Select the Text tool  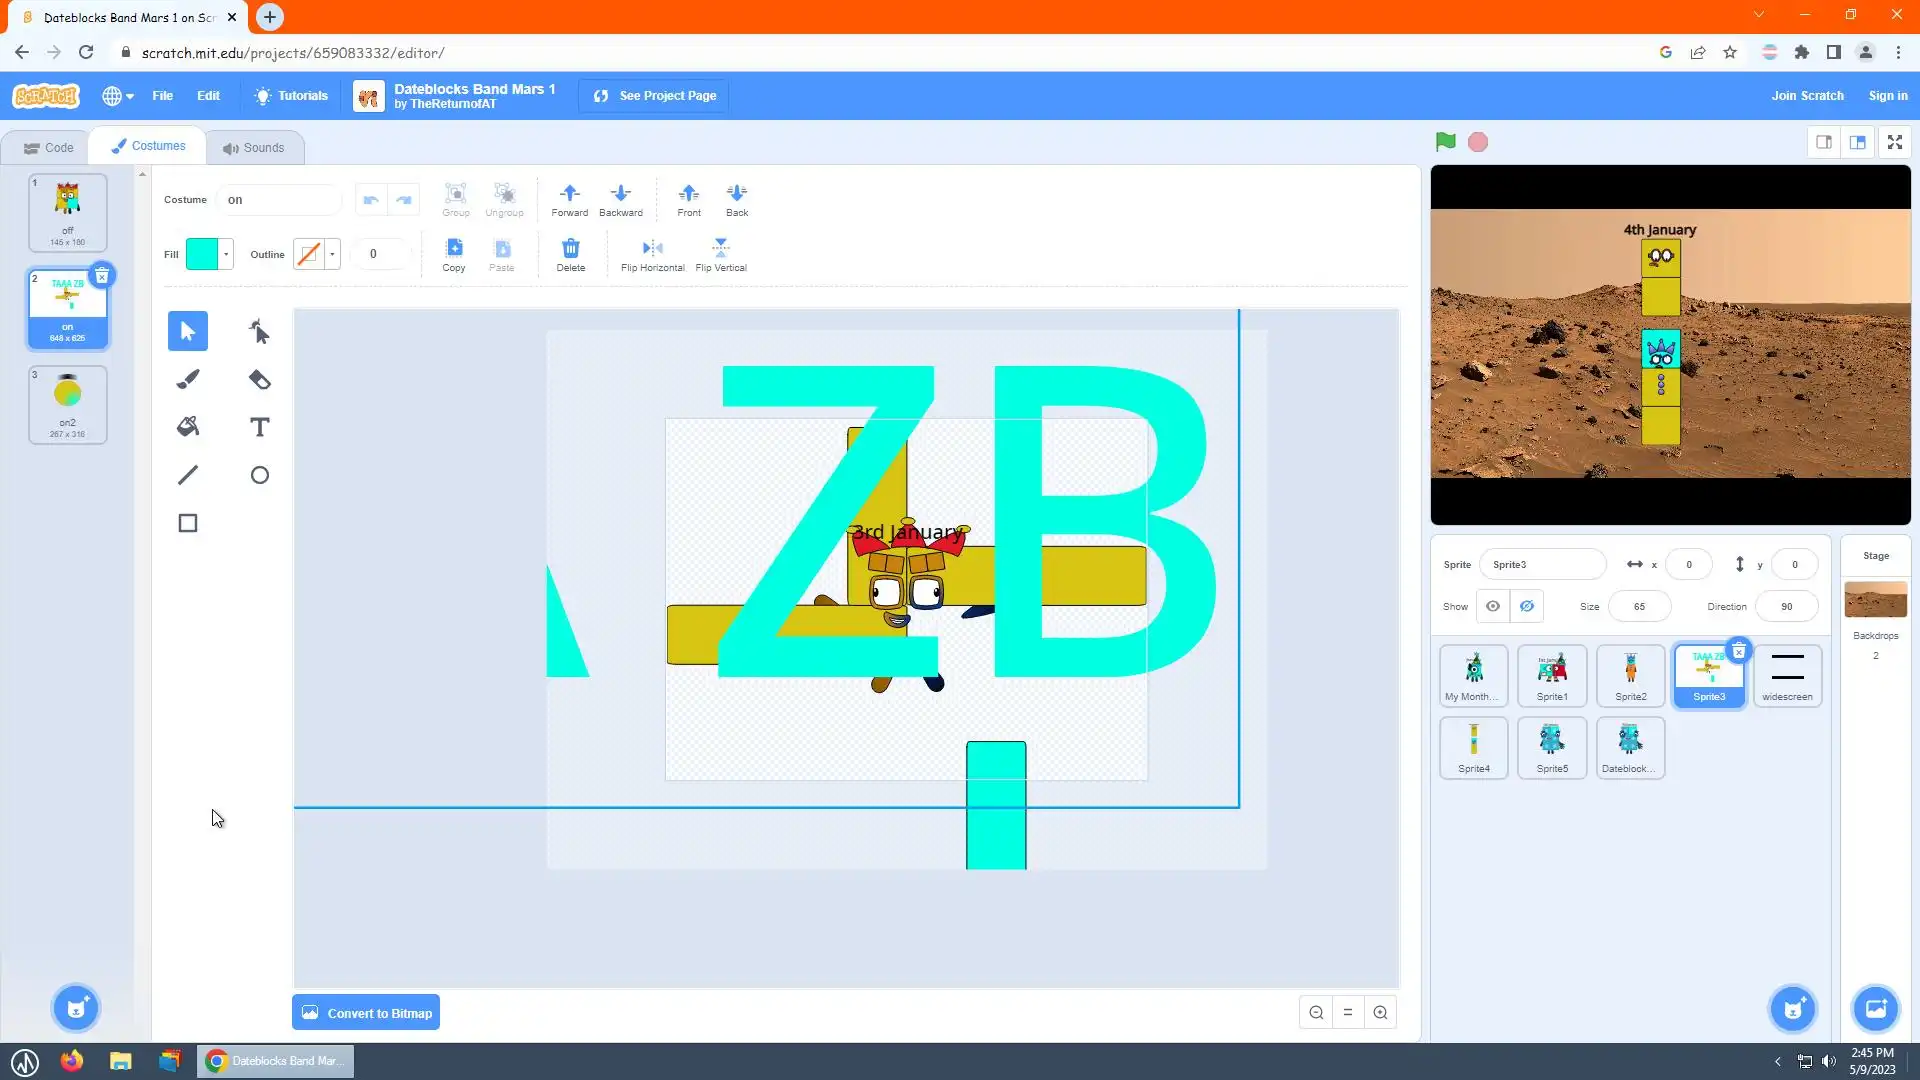(259, 427)
